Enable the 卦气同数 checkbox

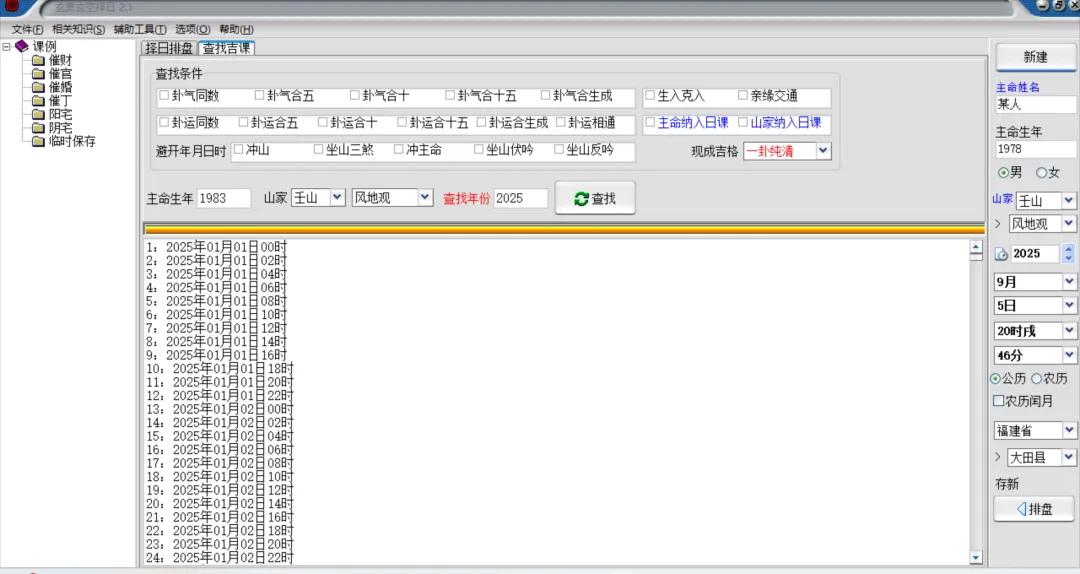click(164, 95)
